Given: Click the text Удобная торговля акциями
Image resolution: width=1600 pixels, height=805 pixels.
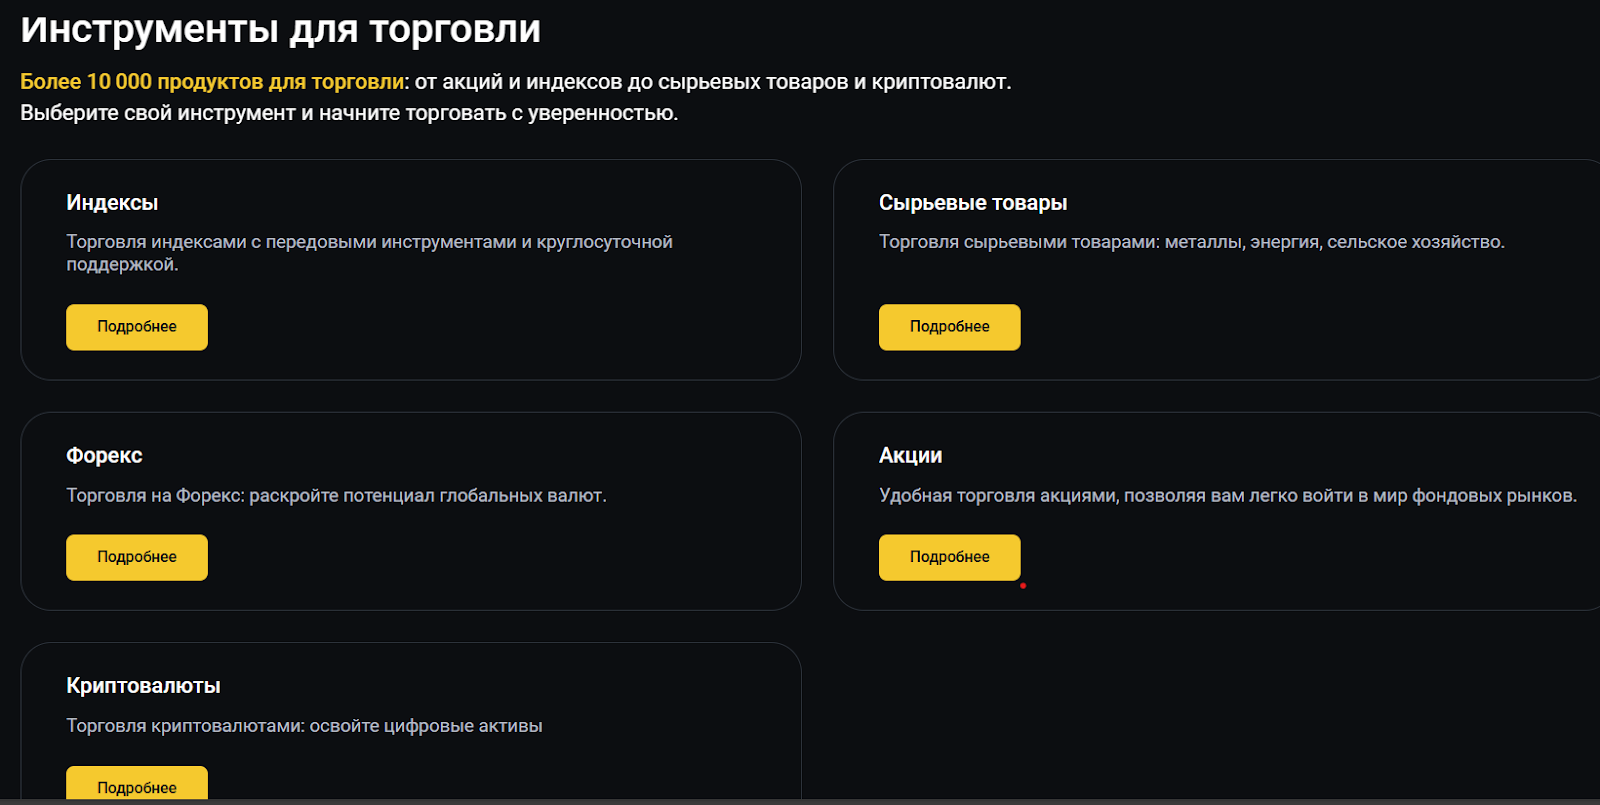Looking at the screenshot, I should point(1227,495).
